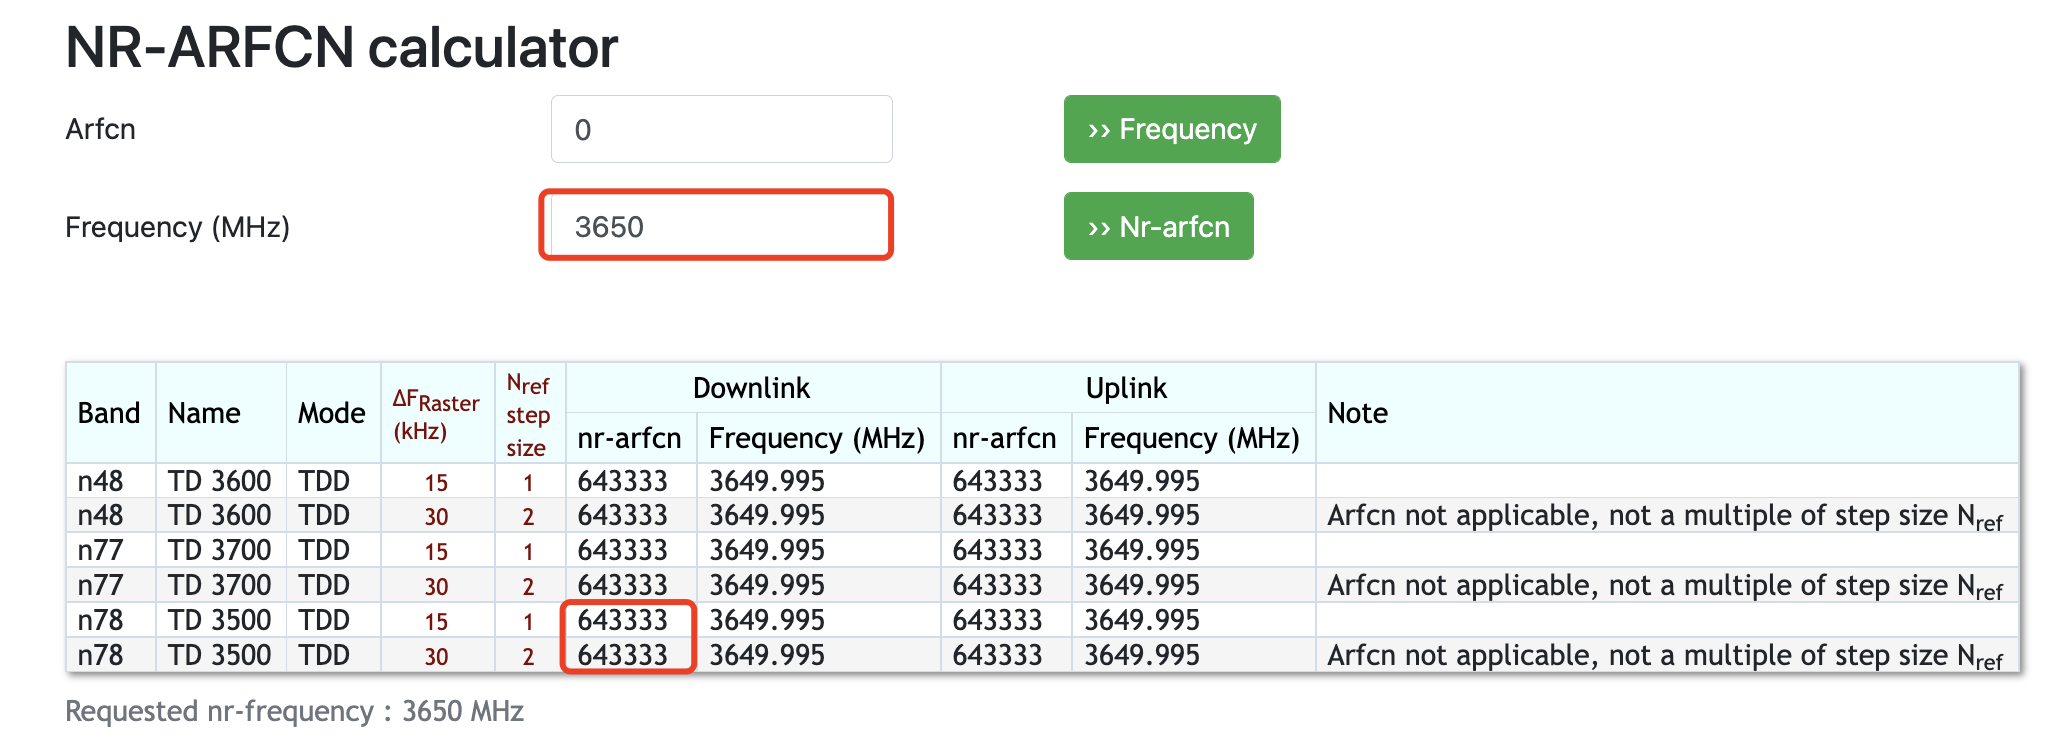Screen dimensions: 2056x751
Task: Select the Nref step size column header
Action: coord(528,415)
